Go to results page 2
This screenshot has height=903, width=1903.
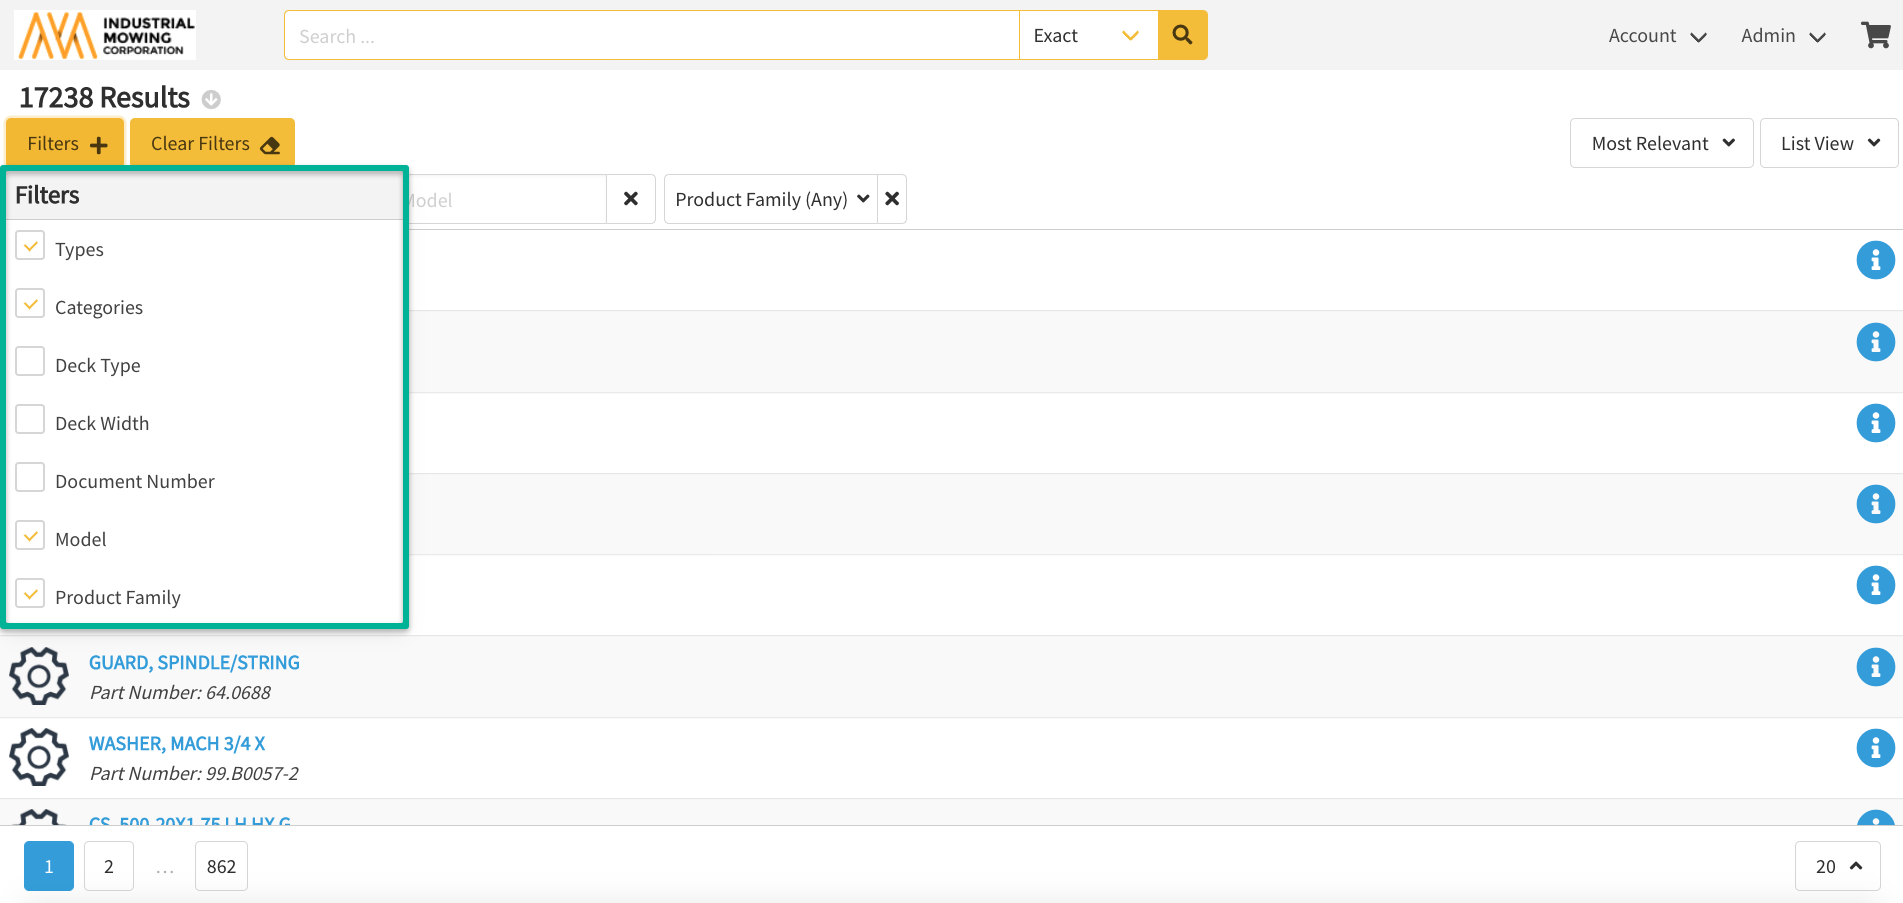click(109, 866)
